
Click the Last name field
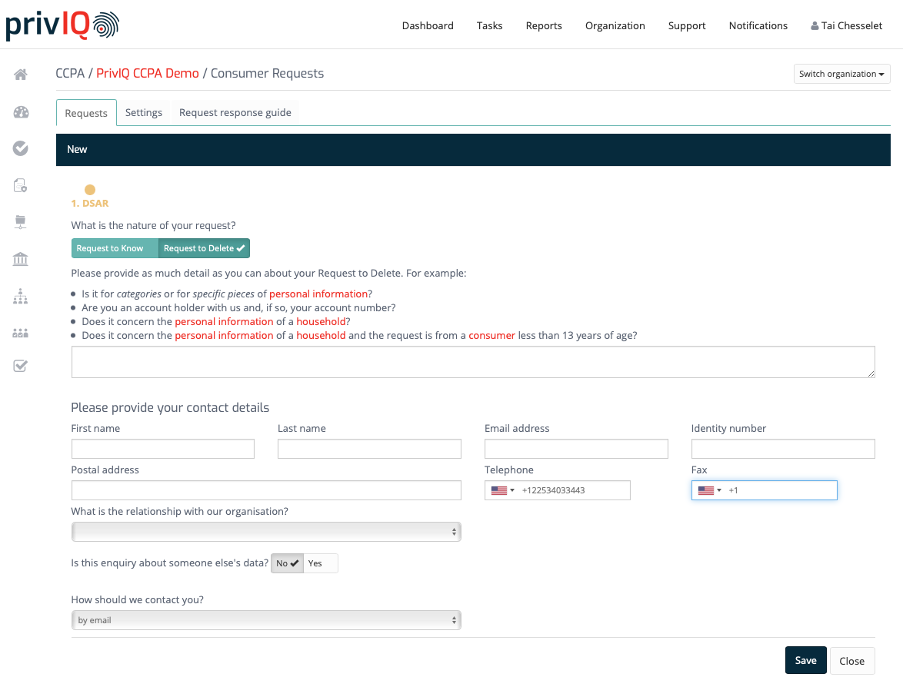coord(370,449)
